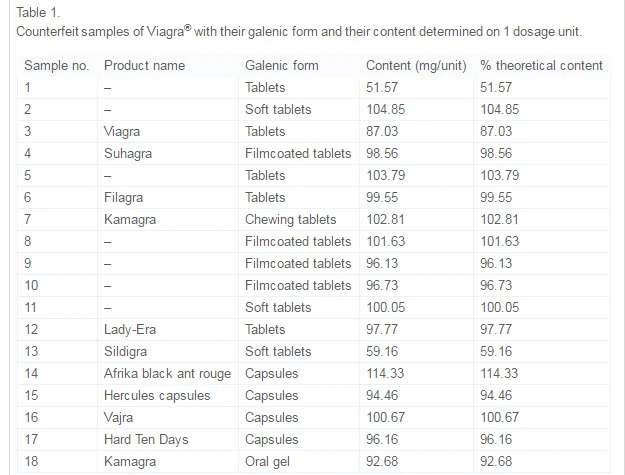Click the 'Table 1.' caption label
Screen dimensions: 625x475
coord(38,12)
